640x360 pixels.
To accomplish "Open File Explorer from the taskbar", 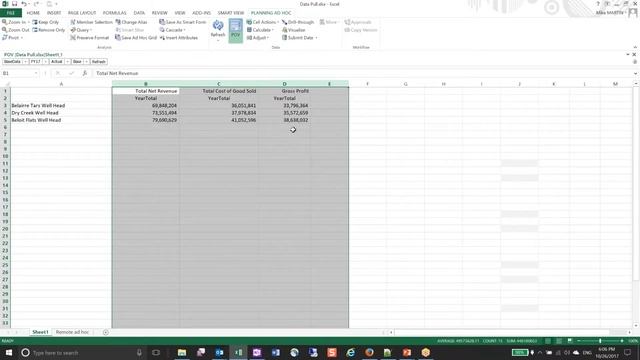I will [182, 352].
